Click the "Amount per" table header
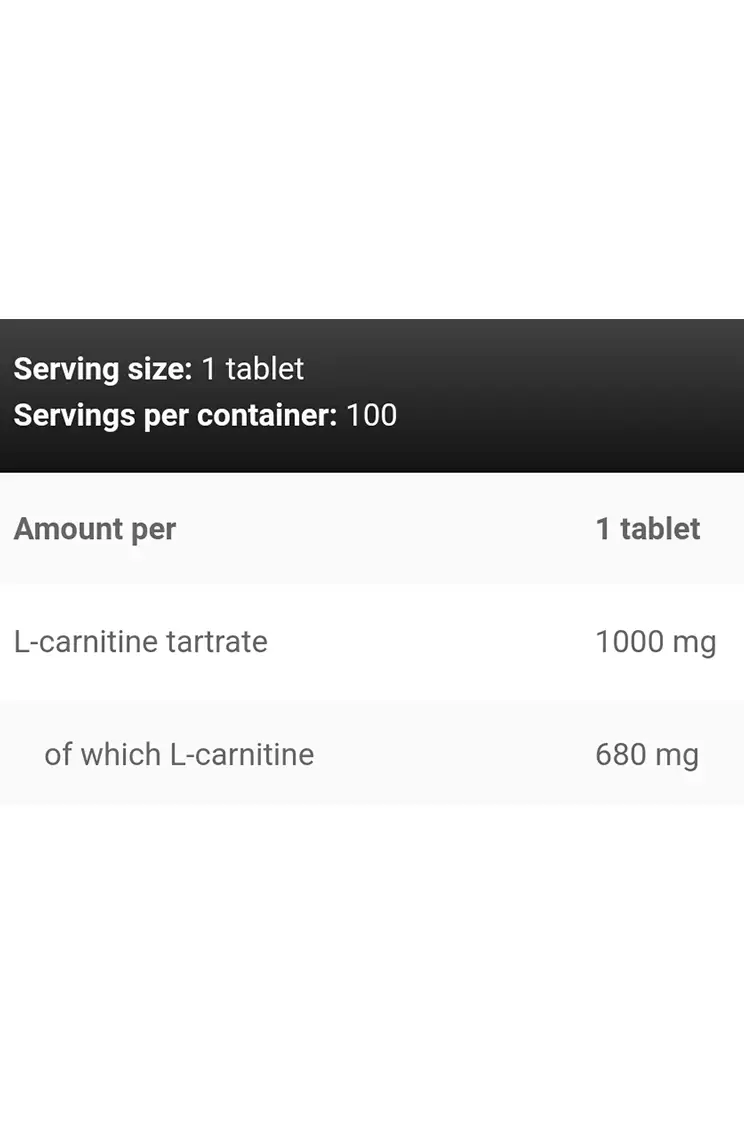744x1128 pixels. click(x=95, y=529)
